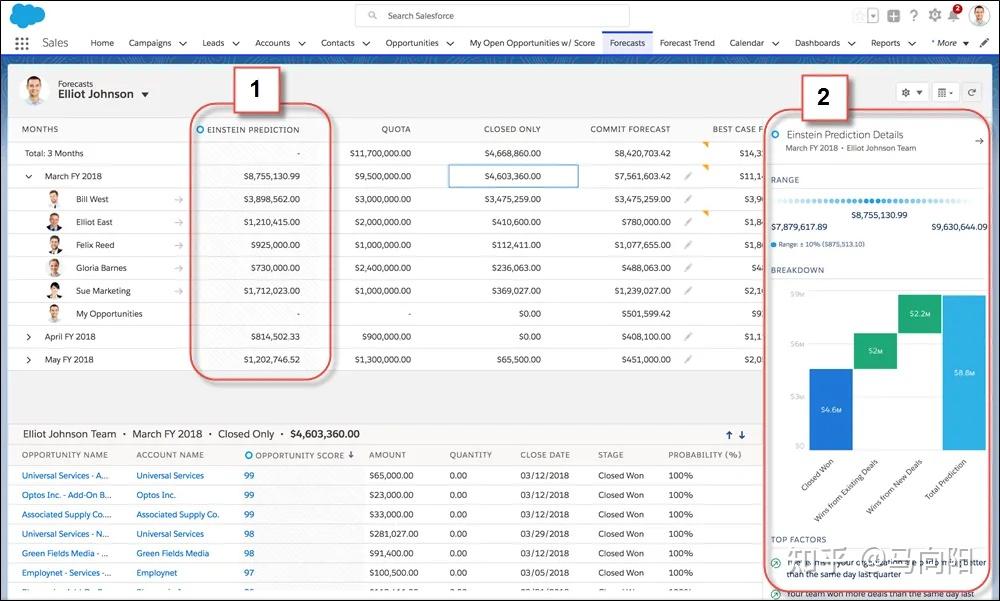Image resolution: width=1000 pixels, height=601 pixels.
Task: Open the Dashboards tab
Action: click(x=817, y=43)
